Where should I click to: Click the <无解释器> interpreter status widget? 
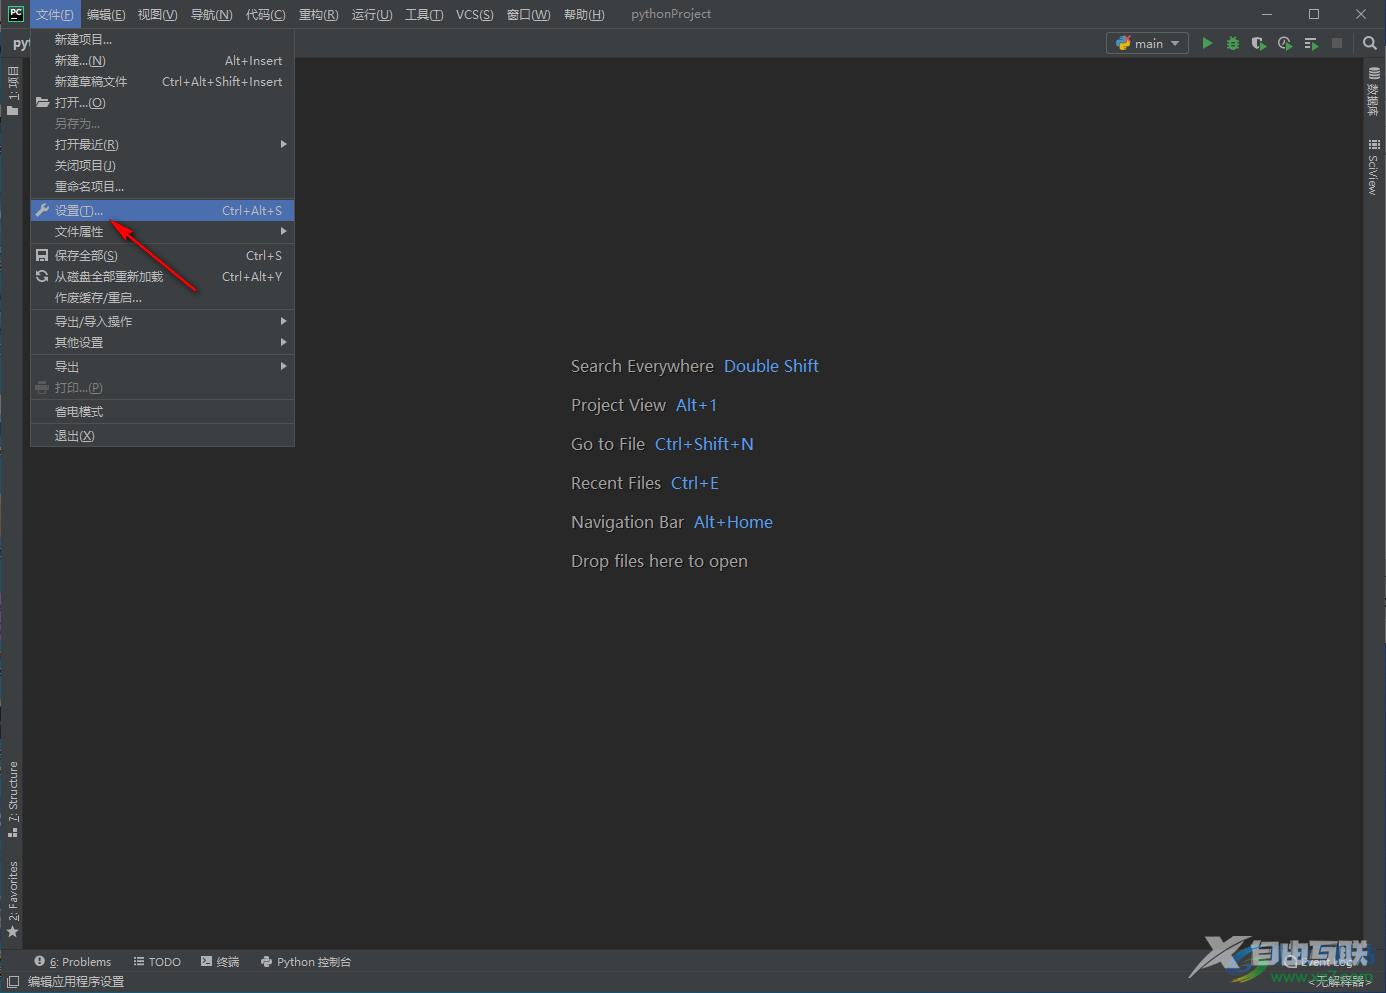click(x=1340, y=982)
